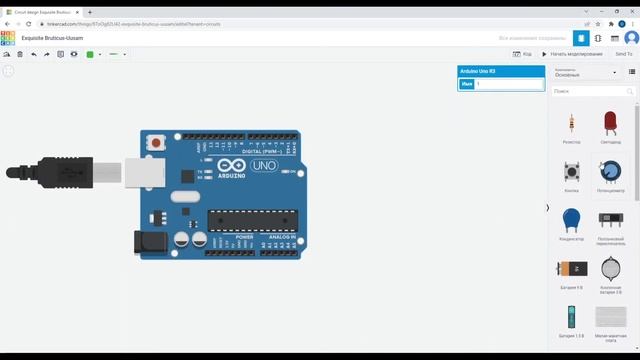
Task: Select the Circuit design browser tab
Action: click(42, 12)
